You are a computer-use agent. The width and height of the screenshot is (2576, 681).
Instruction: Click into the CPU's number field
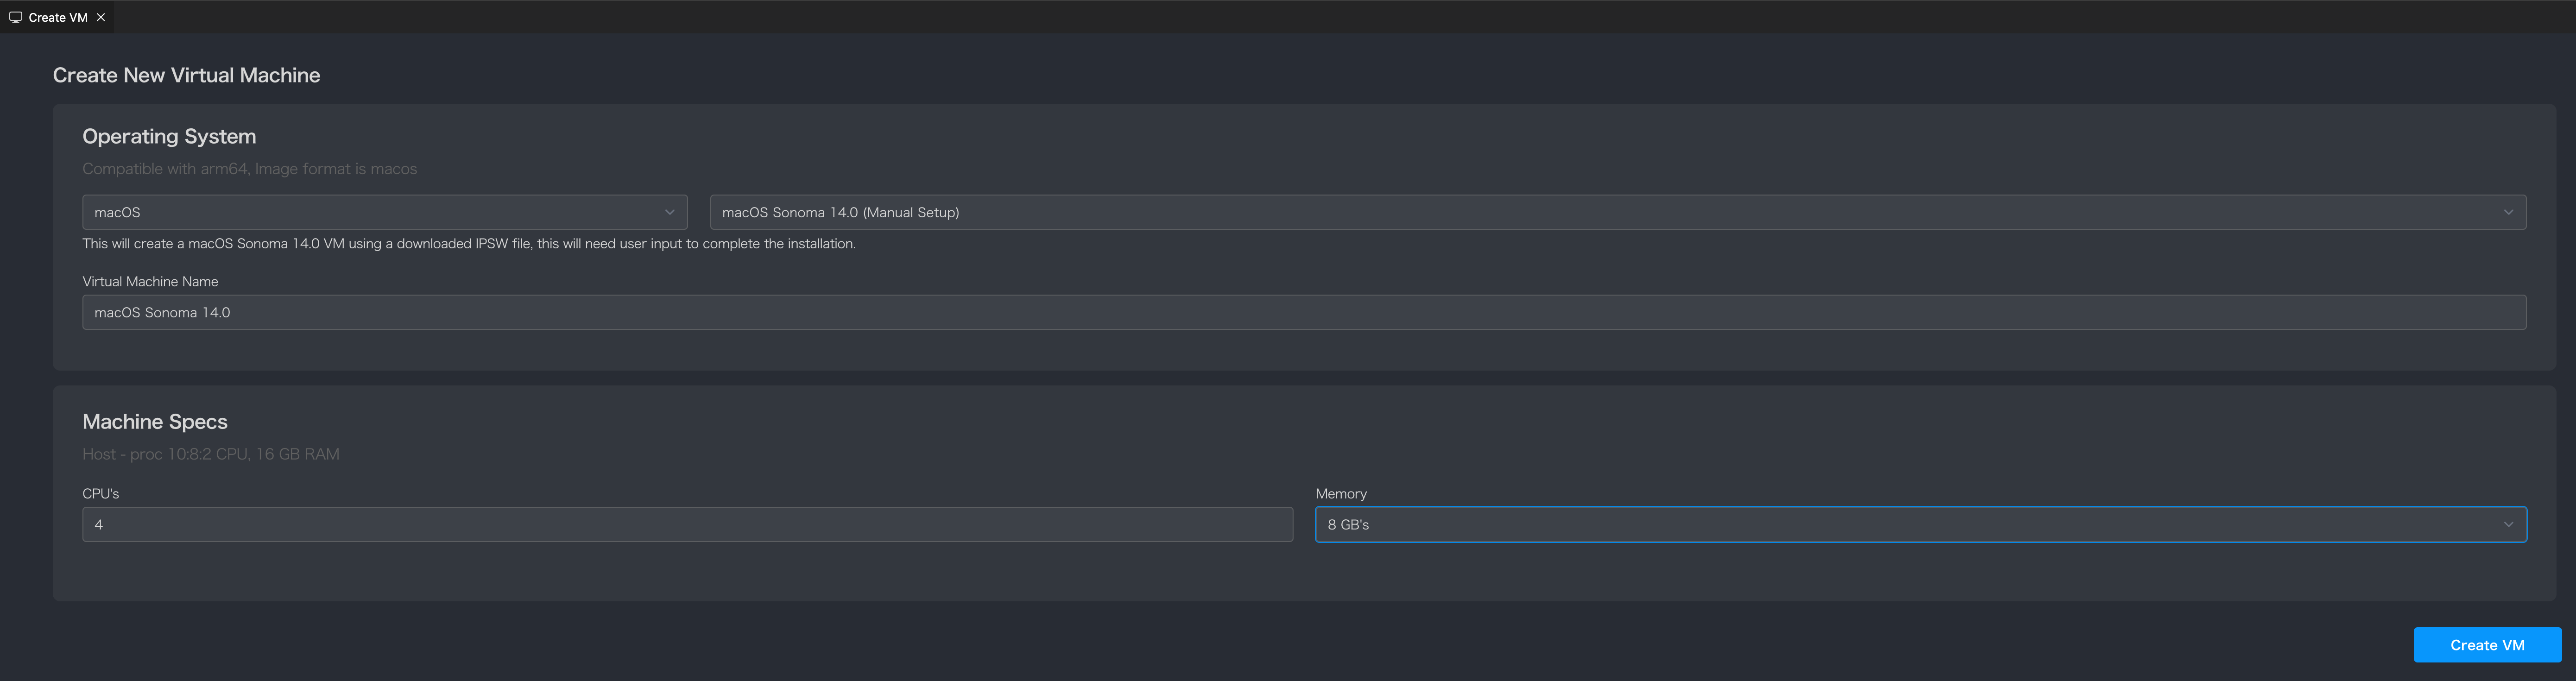tap(687, 524)
